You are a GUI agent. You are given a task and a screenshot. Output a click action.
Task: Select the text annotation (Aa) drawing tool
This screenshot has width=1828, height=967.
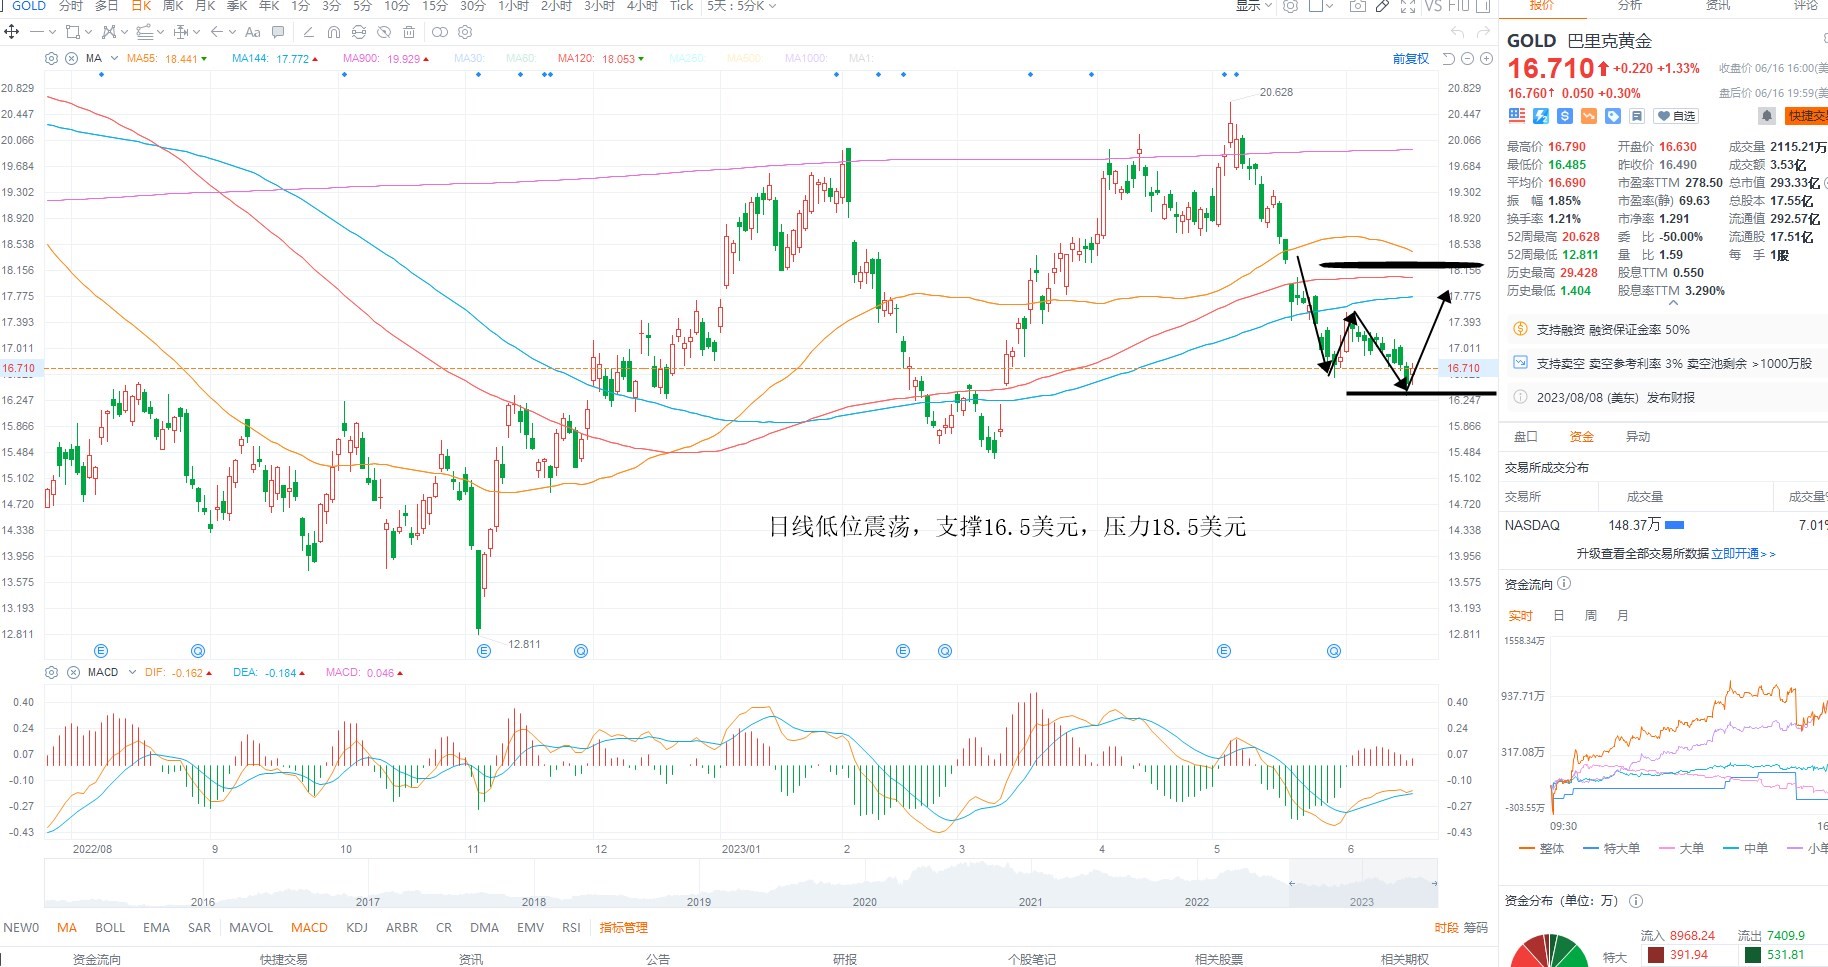pos(252,32)
